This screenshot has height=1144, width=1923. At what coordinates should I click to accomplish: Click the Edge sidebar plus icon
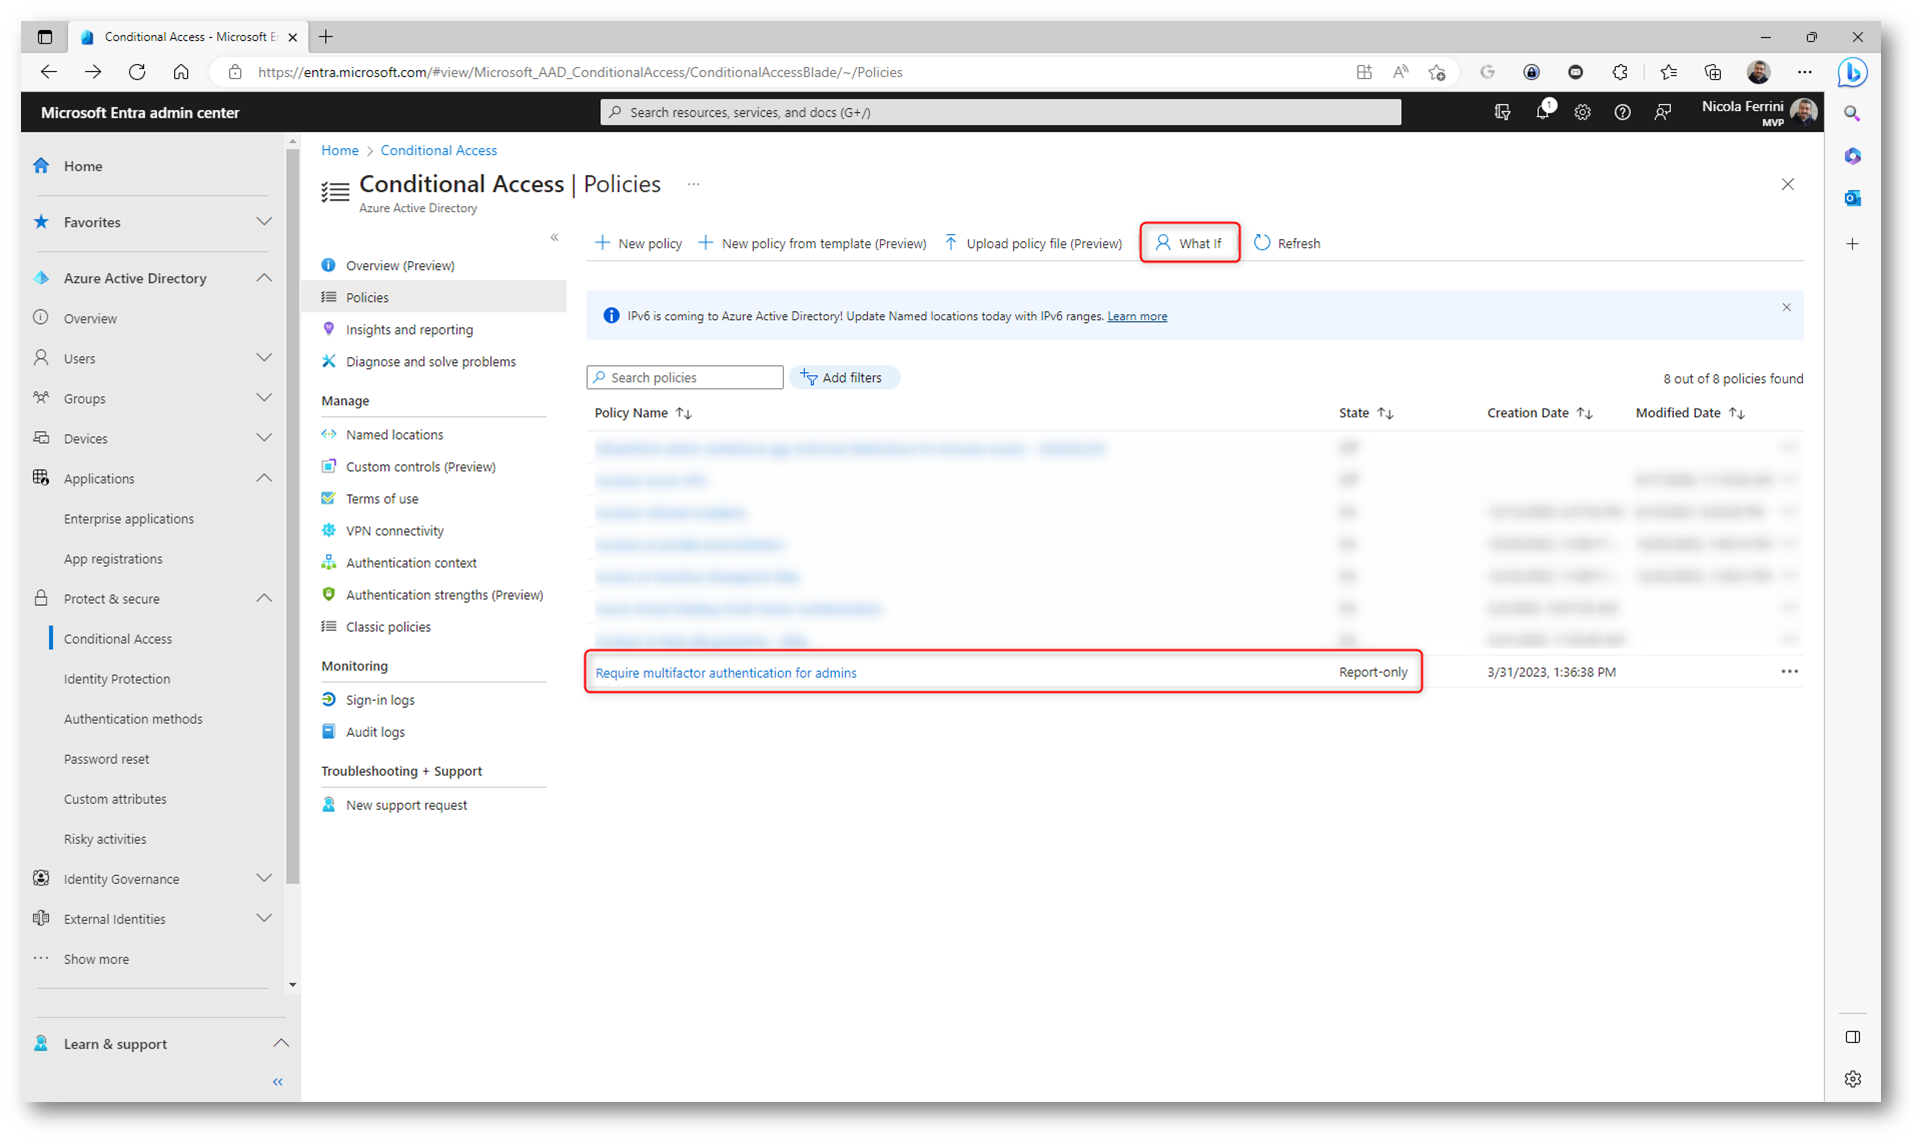[x=1852, y=244]
